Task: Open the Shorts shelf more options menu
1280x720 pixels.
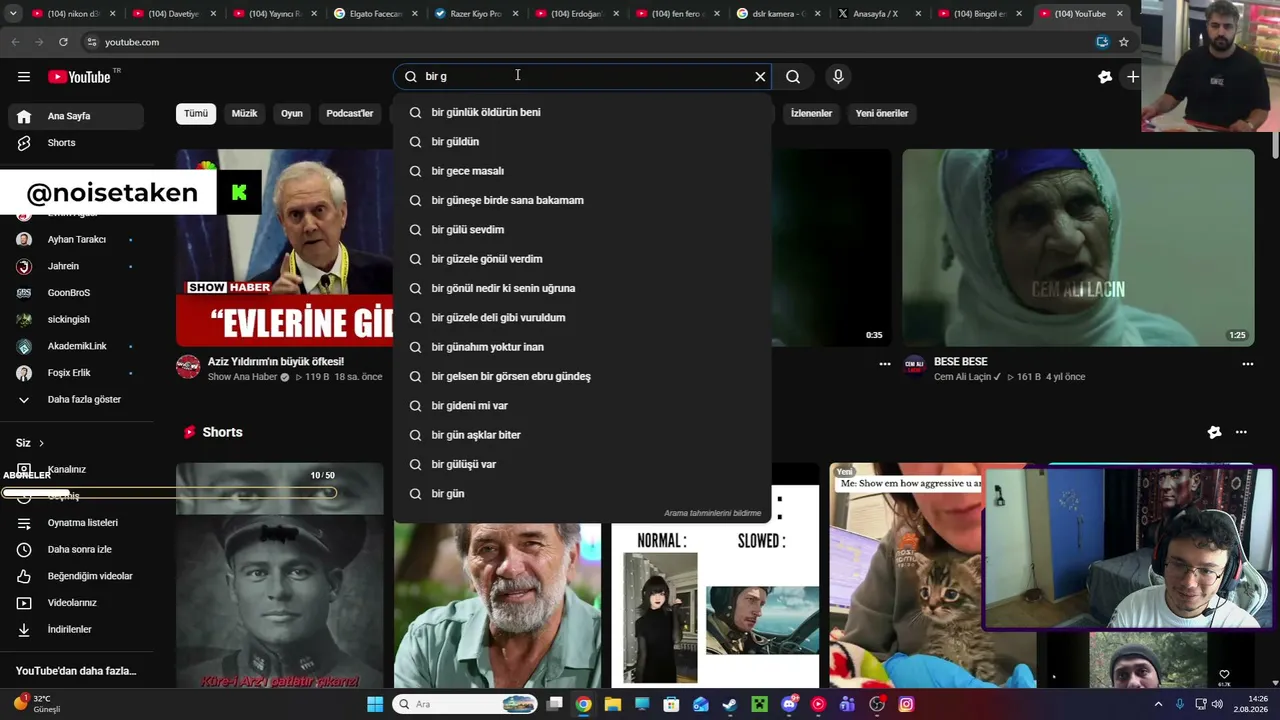Action: pyautogui.click(x=1241, y=432)
